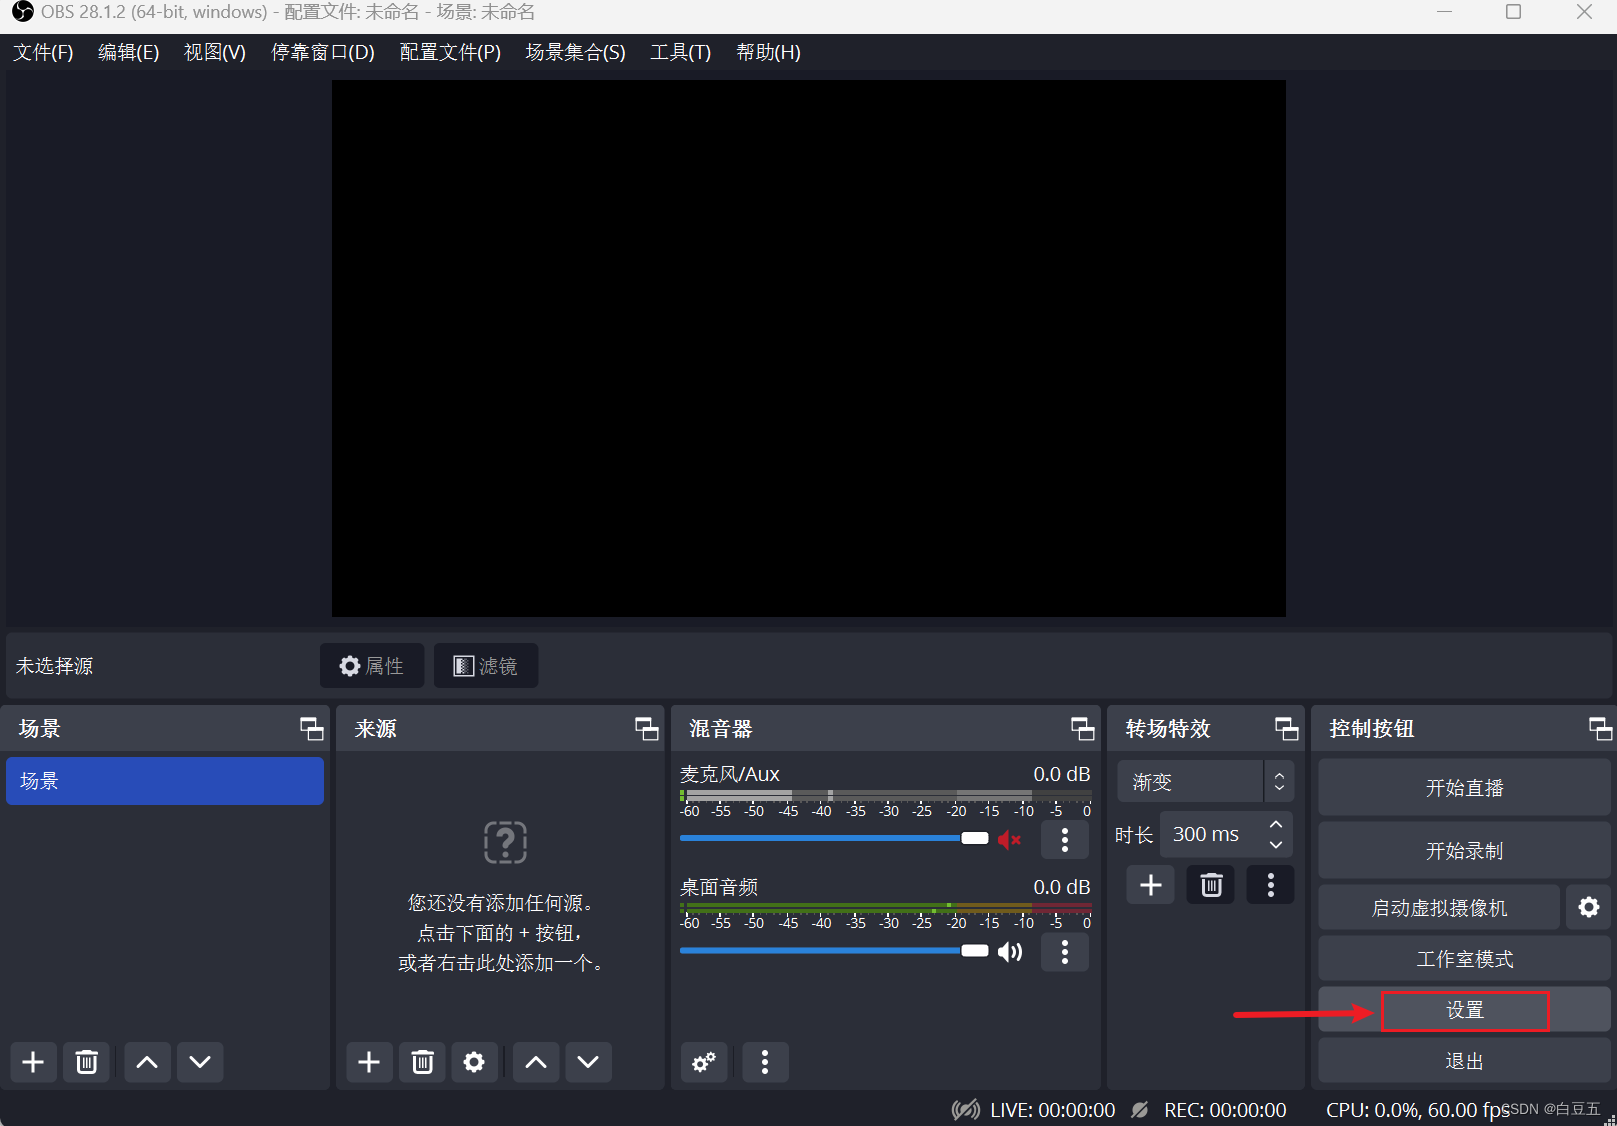Click 启动虚拟摄像机 button
This screenshot has width=1617, height=1126.
(x=1439, y=908)
